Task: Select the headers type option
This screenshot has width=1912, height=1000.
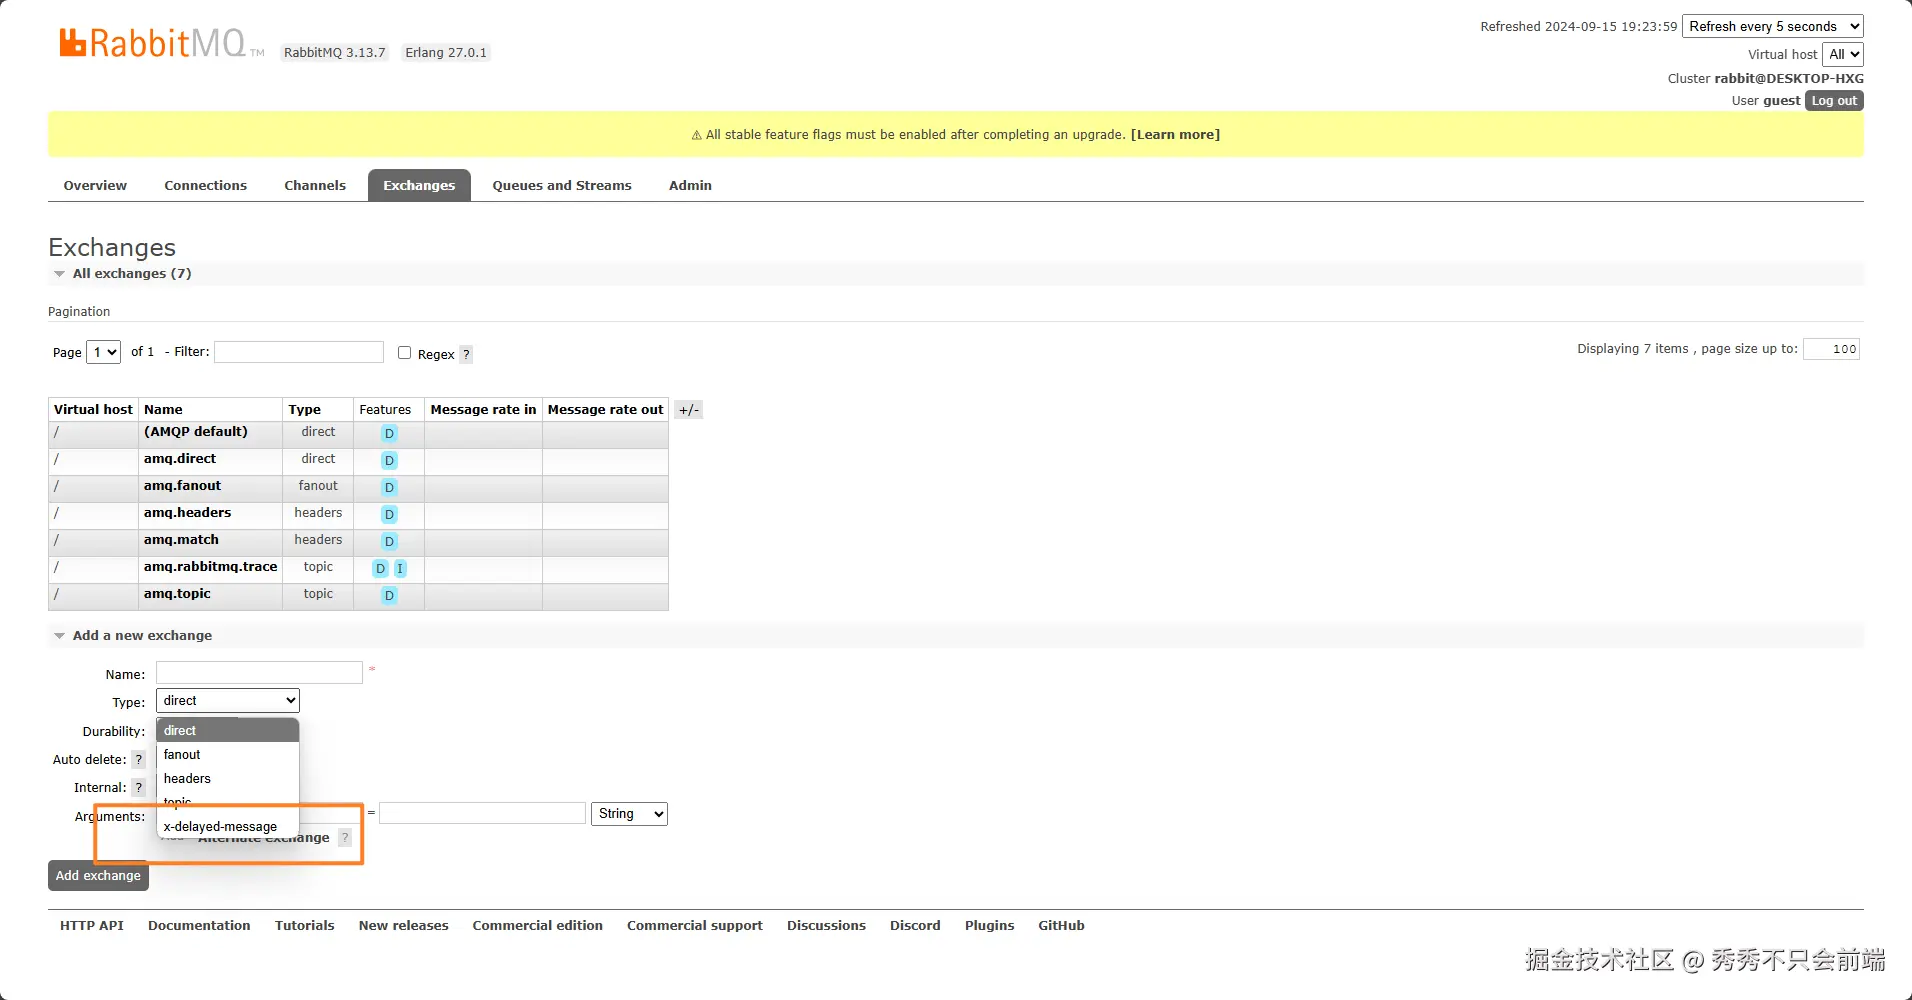Action: [x=228, y=779]
